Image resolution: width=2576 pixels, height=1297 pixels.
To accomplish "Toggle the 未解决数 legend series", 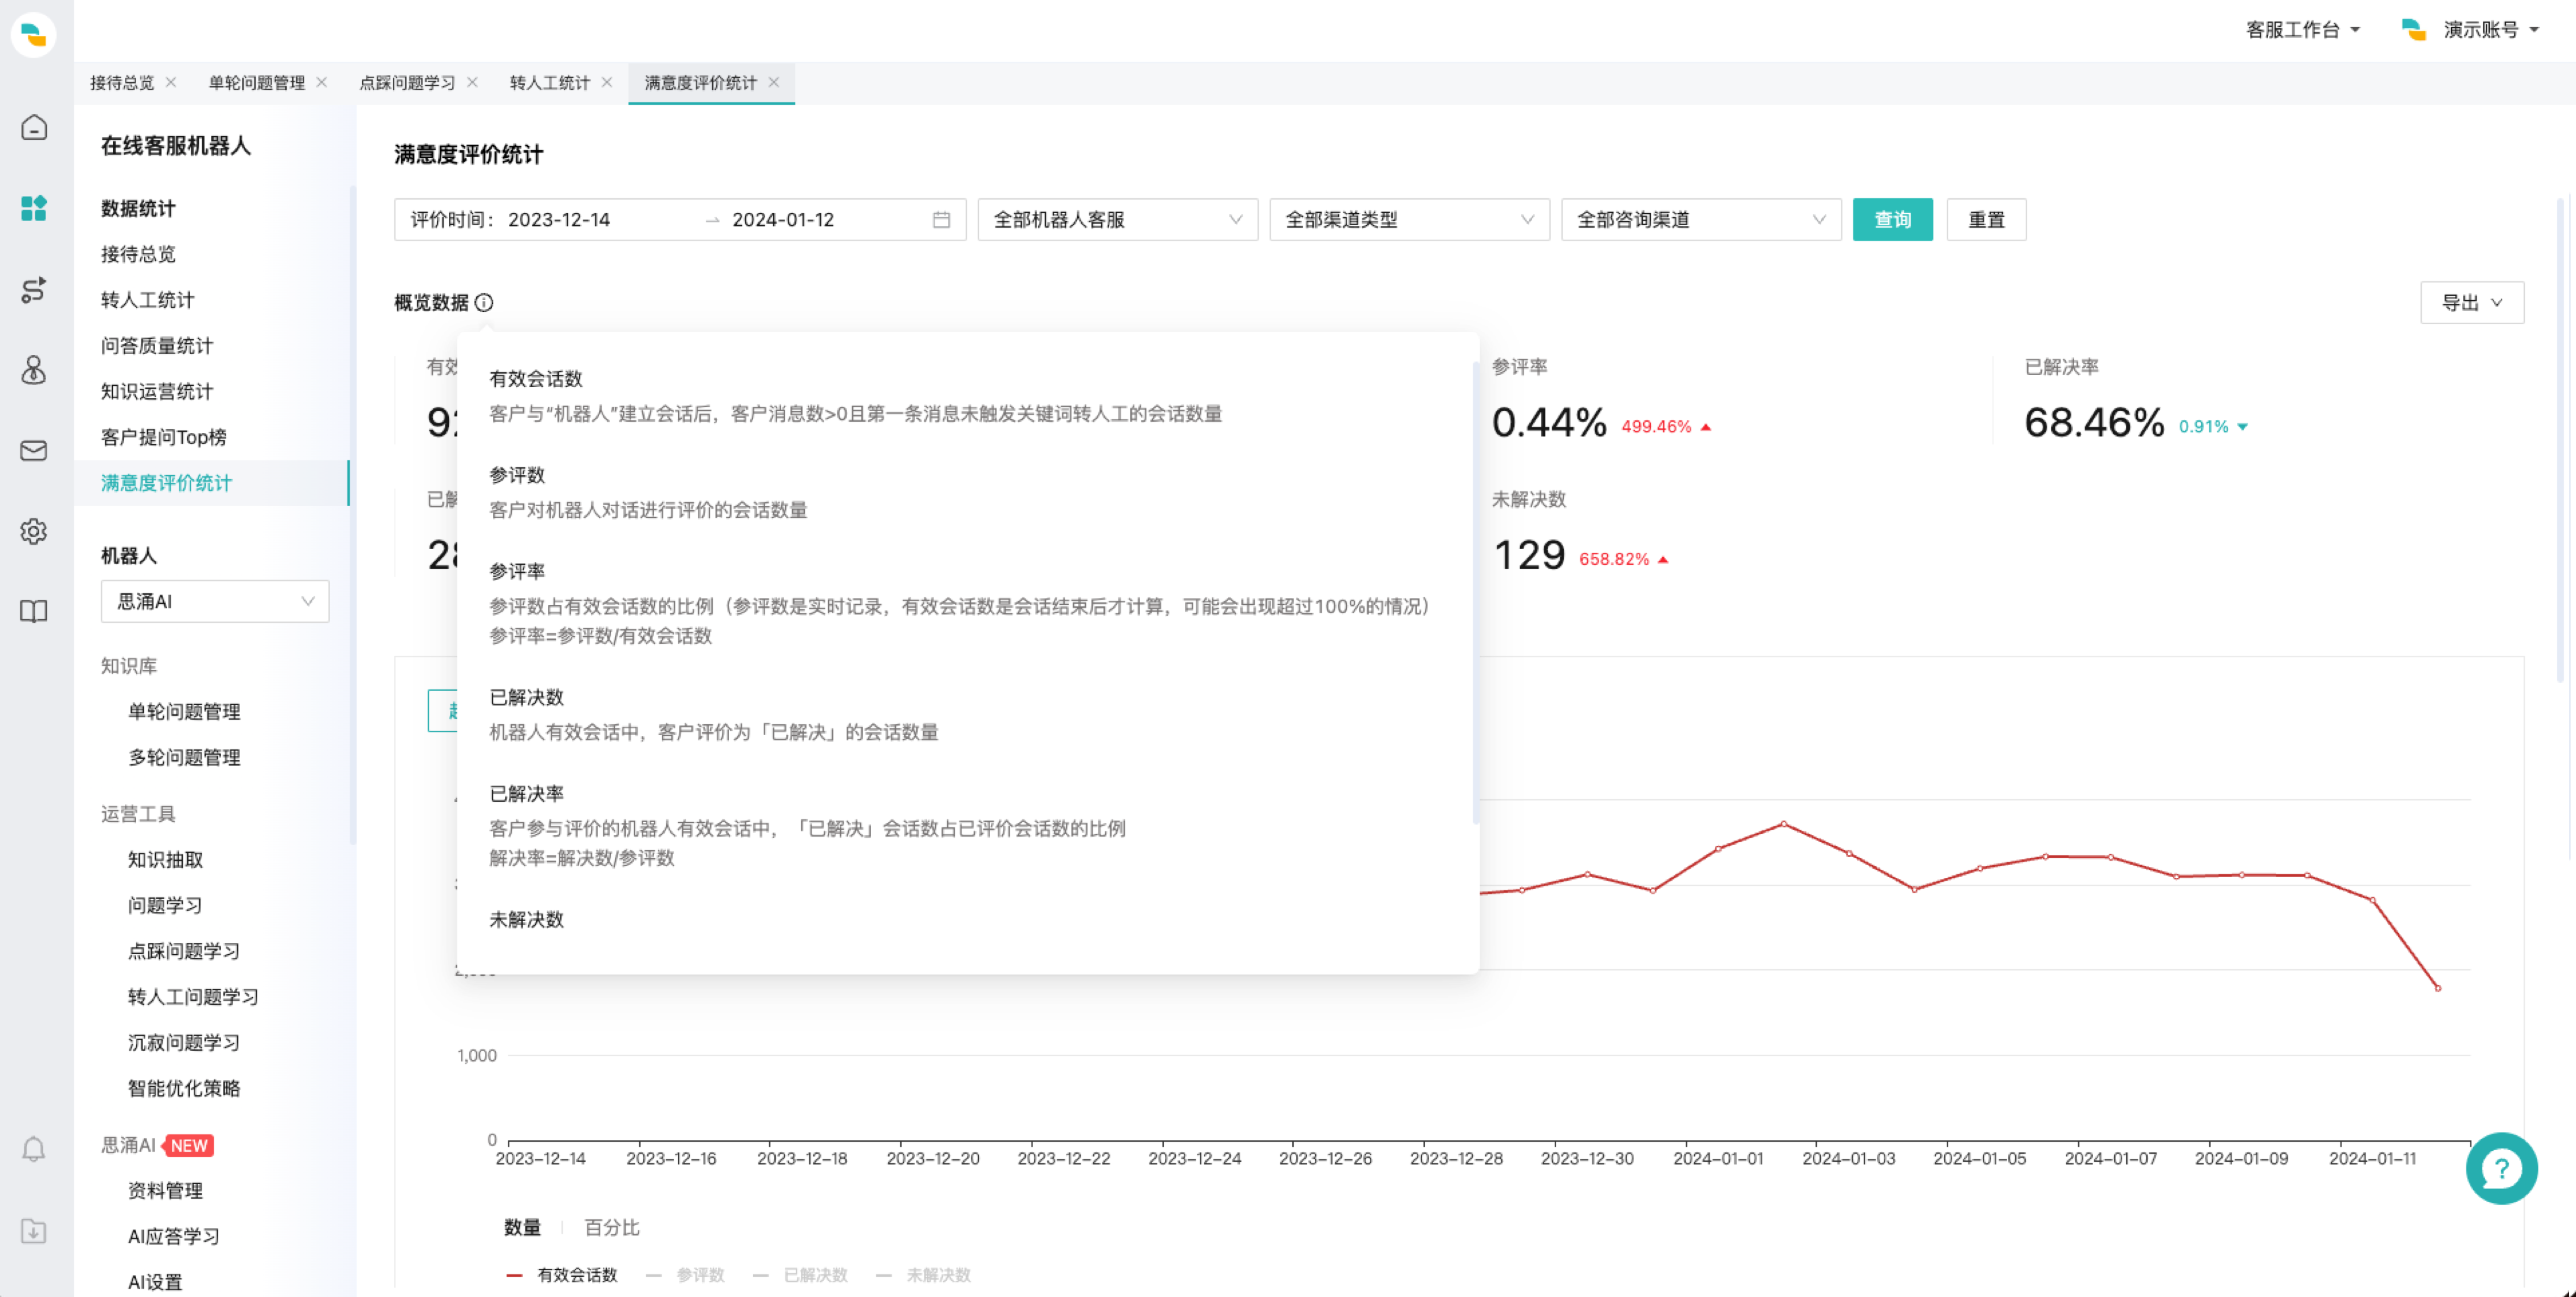I will tap(923, 1274).
